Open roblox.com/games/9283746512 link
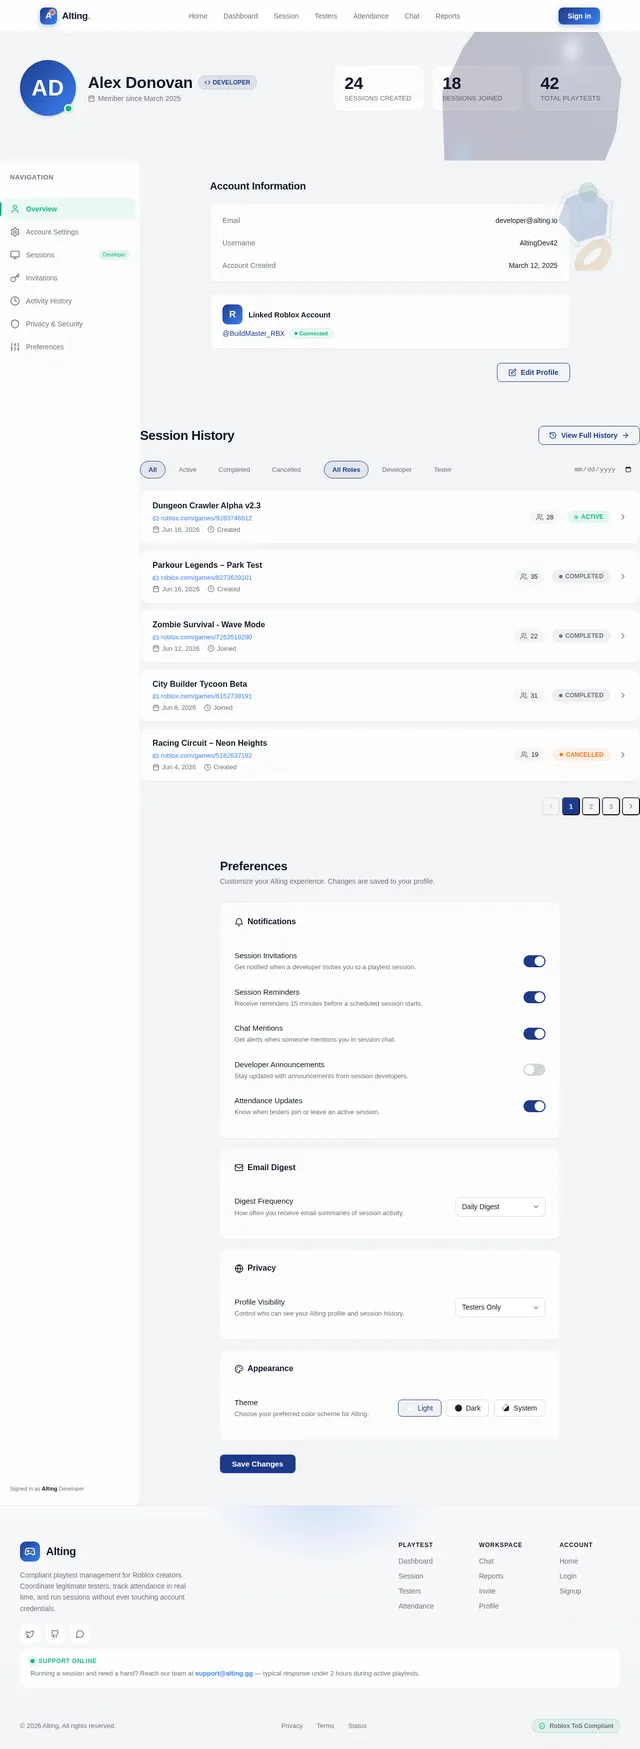640x1749 pixels. (206, 518)
